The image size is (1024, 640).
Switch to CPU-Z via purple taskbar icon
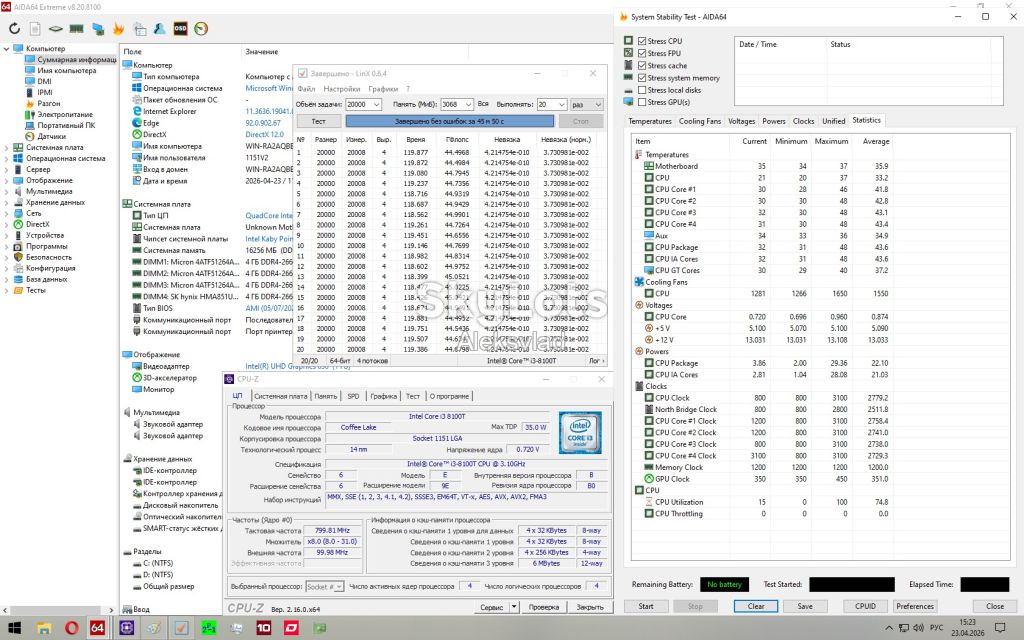(127, 628)
